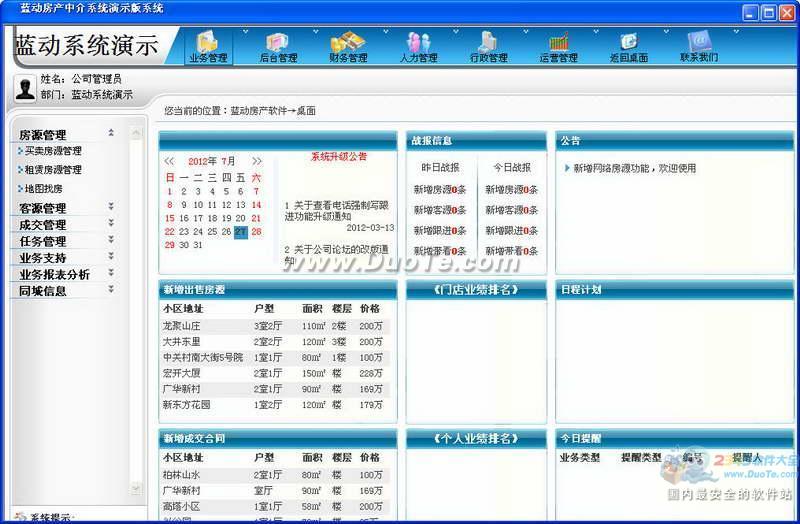
Task: Open the 运营管理 chart icon
Action: [x=558, y=43]
